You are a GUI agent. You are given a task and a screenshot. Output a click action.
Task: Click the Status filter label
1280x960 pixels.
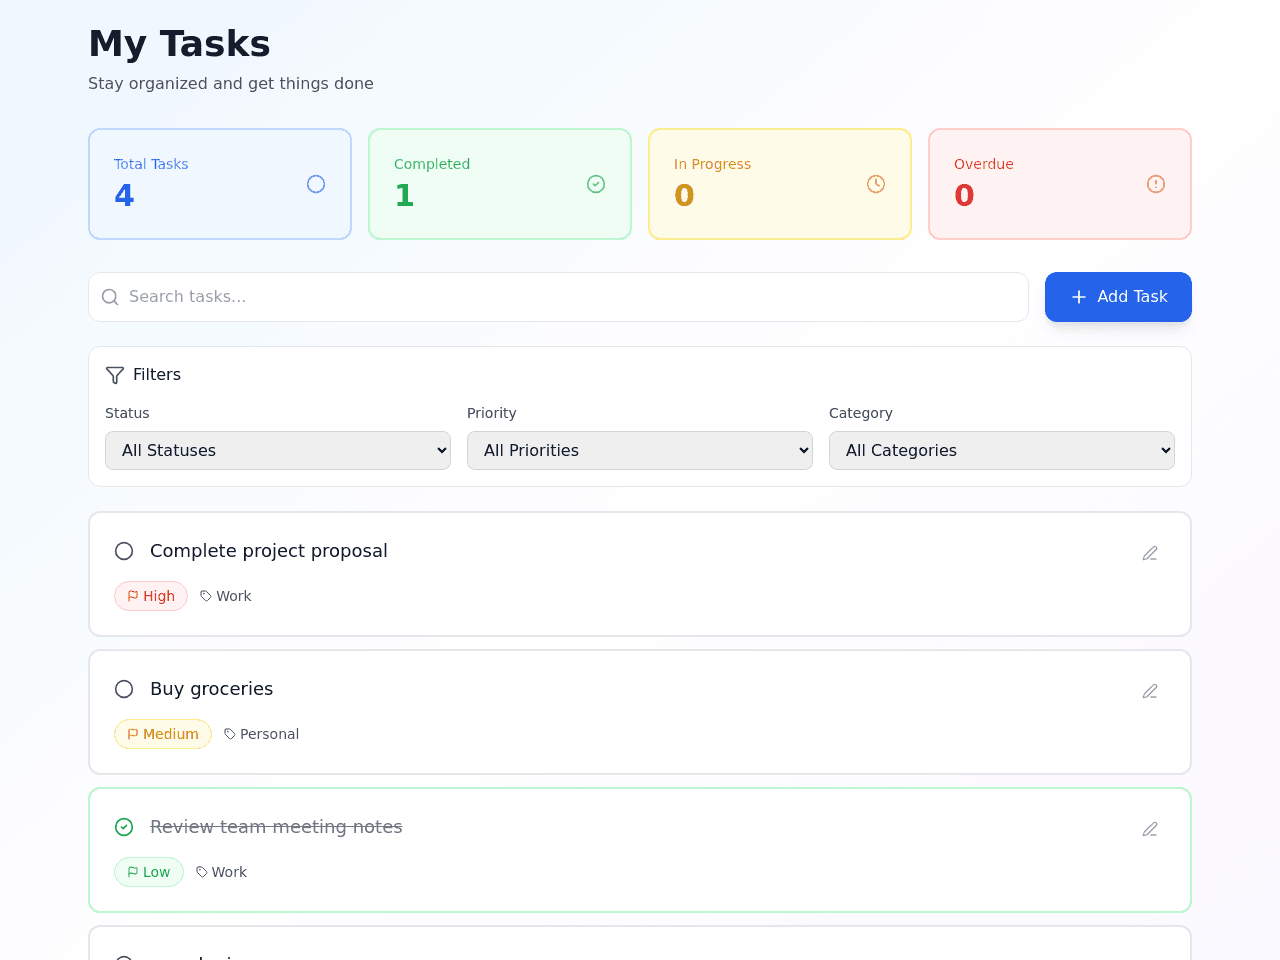[127, 413]
